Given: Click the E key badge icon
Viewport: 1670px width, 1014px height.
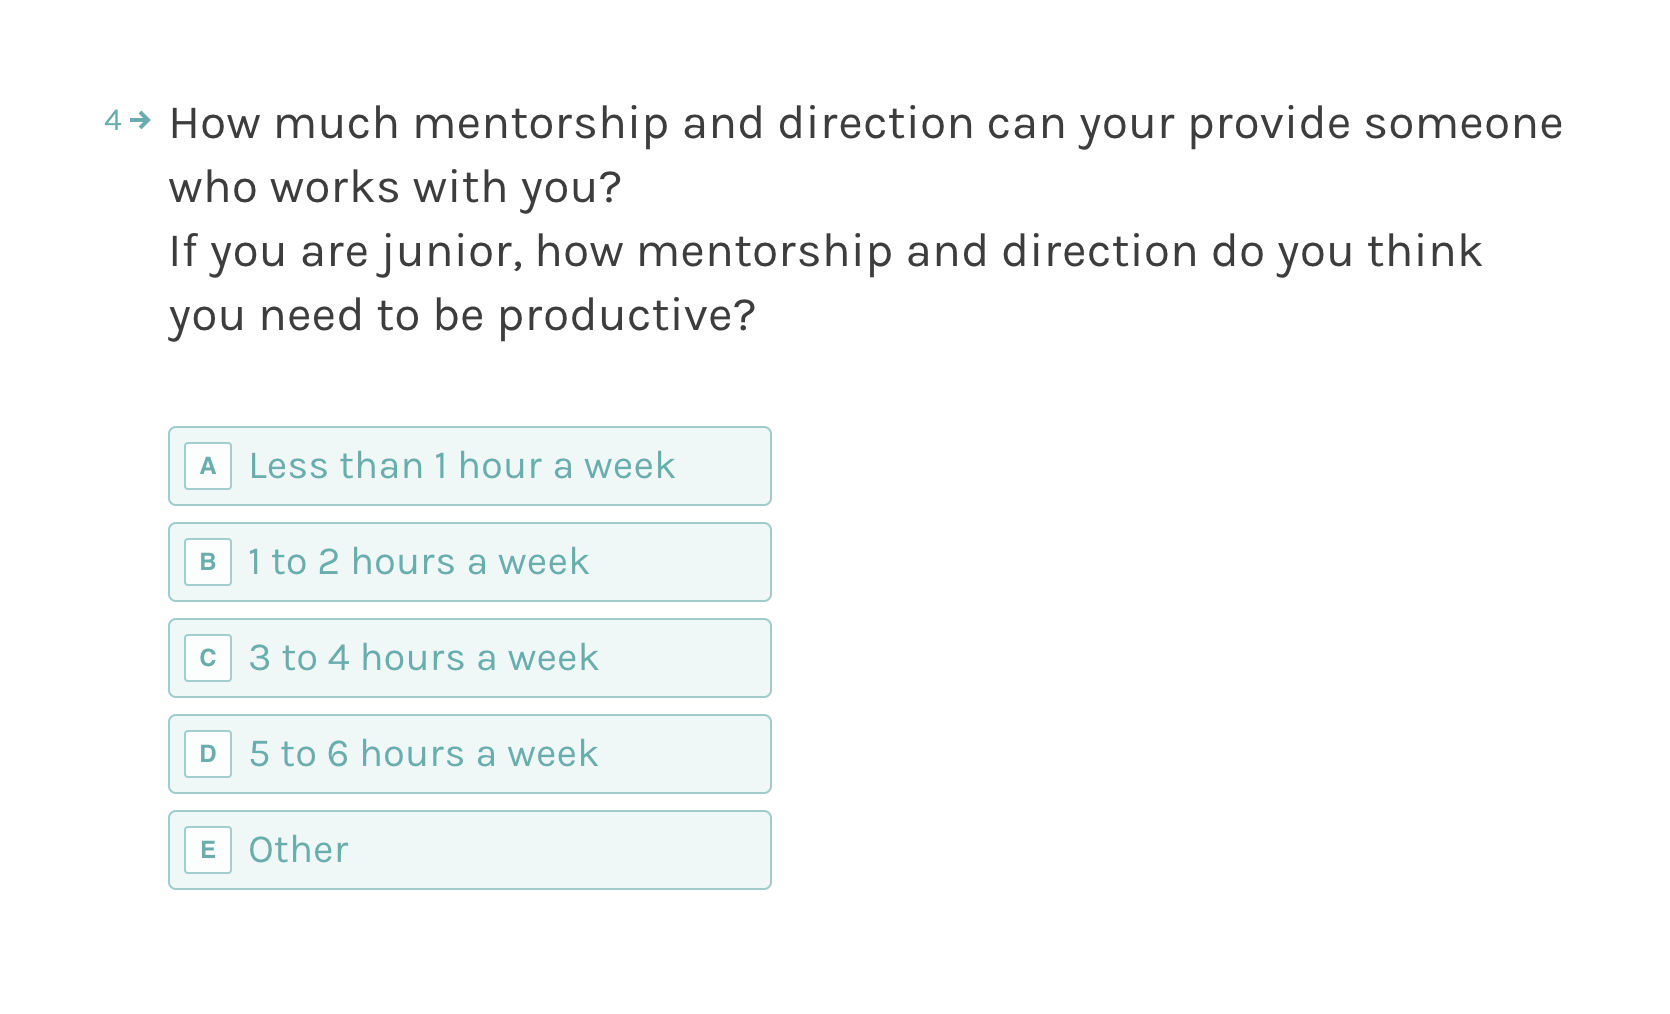Looking at the screenshot, I should (208, 850).
